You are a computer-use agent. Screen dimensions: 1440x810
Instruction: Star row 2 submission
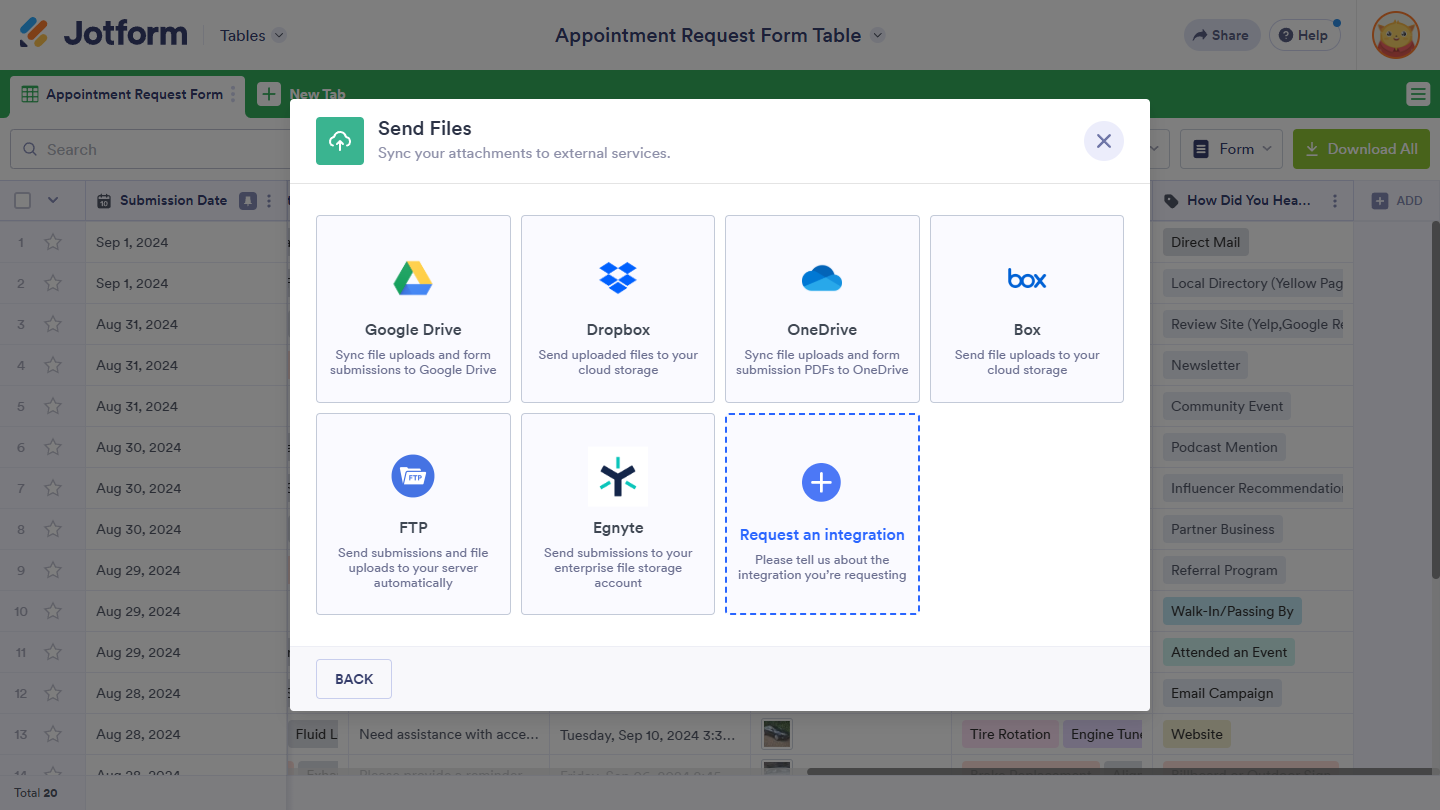pyautogui.click(x=53, y=283)
